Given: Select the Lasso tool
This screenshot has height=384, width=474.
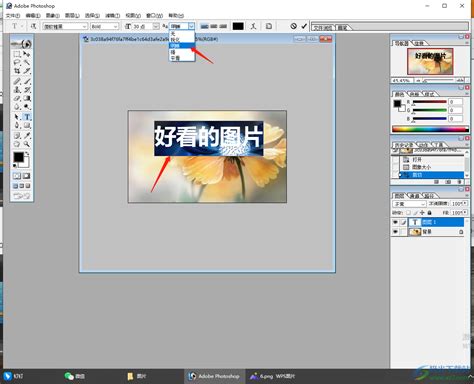Looking at the screenshot, I should 17,62.
